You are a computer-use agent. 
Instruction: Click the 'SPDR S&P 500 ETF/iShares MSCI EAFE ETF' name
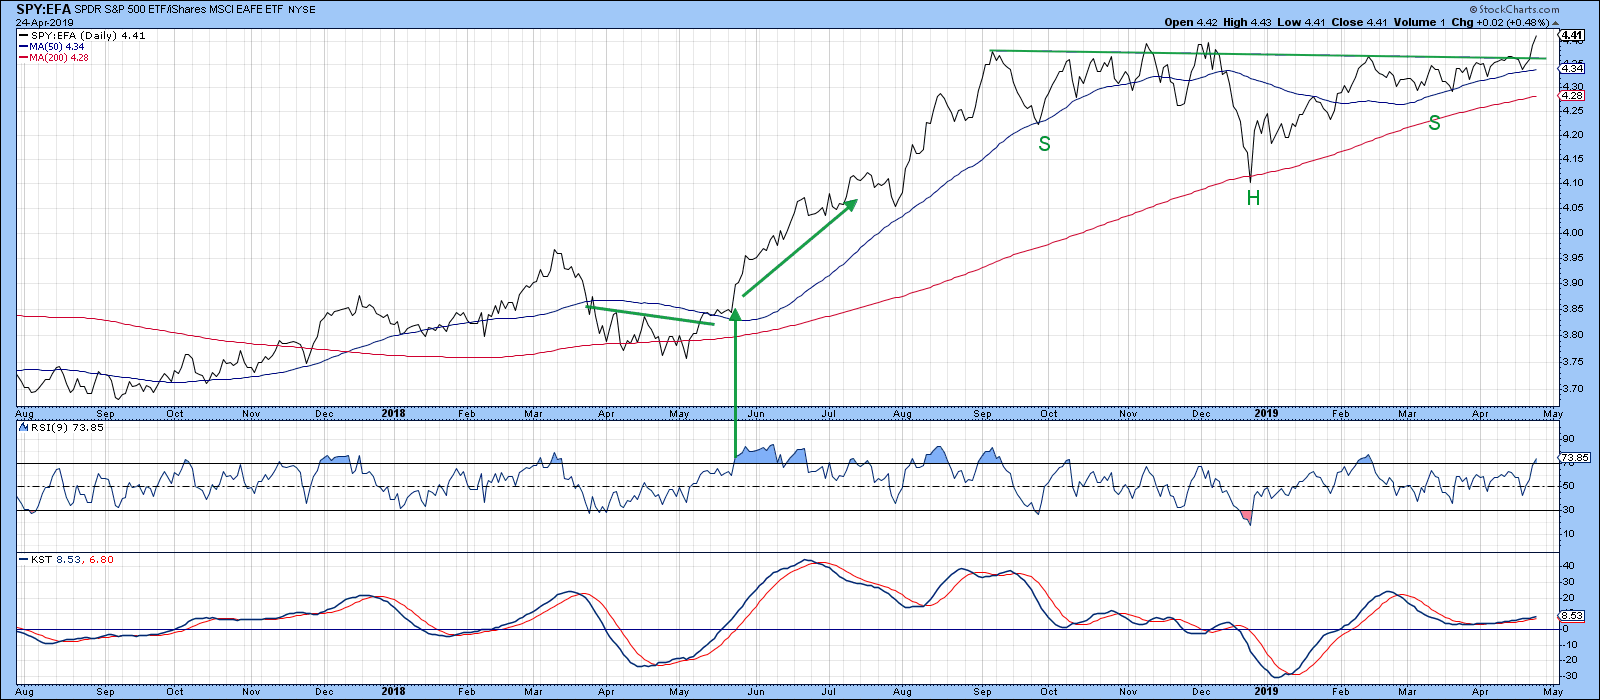[181, 10]
